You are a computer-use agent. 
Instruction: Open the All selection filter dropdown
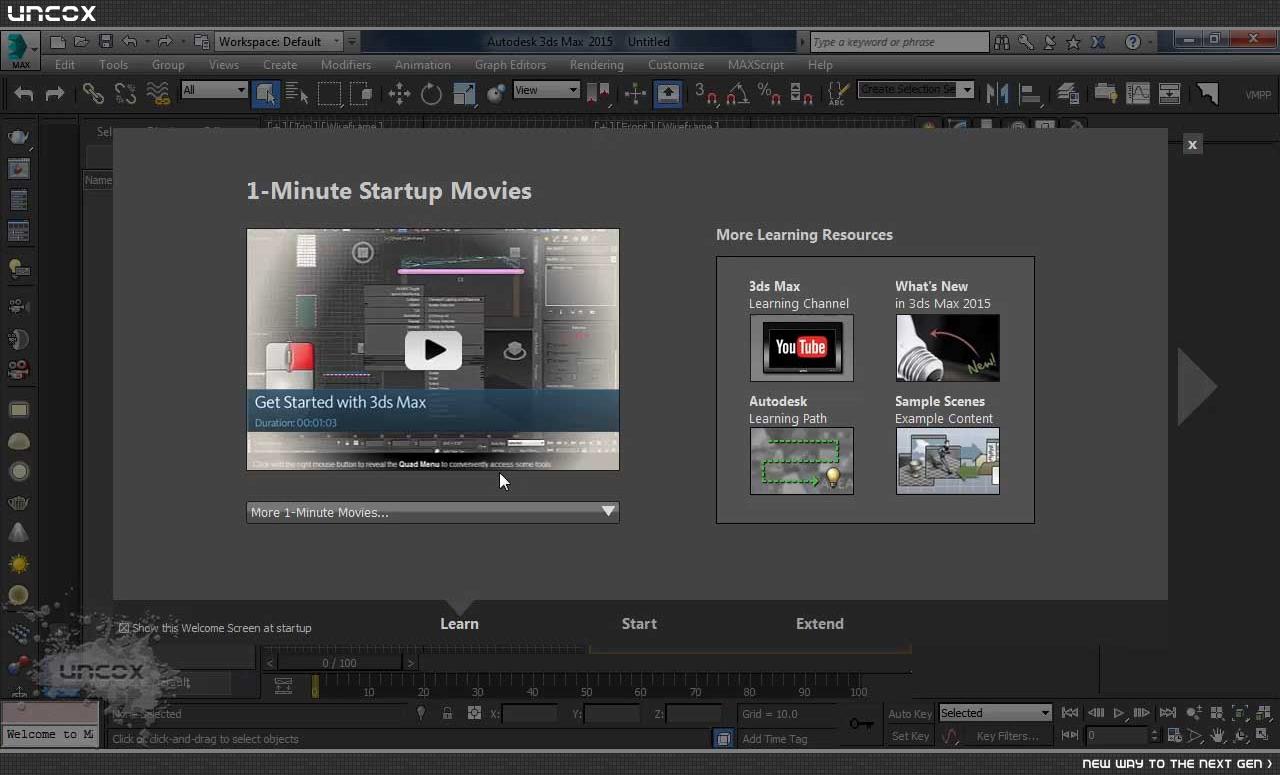click(214, 90)
